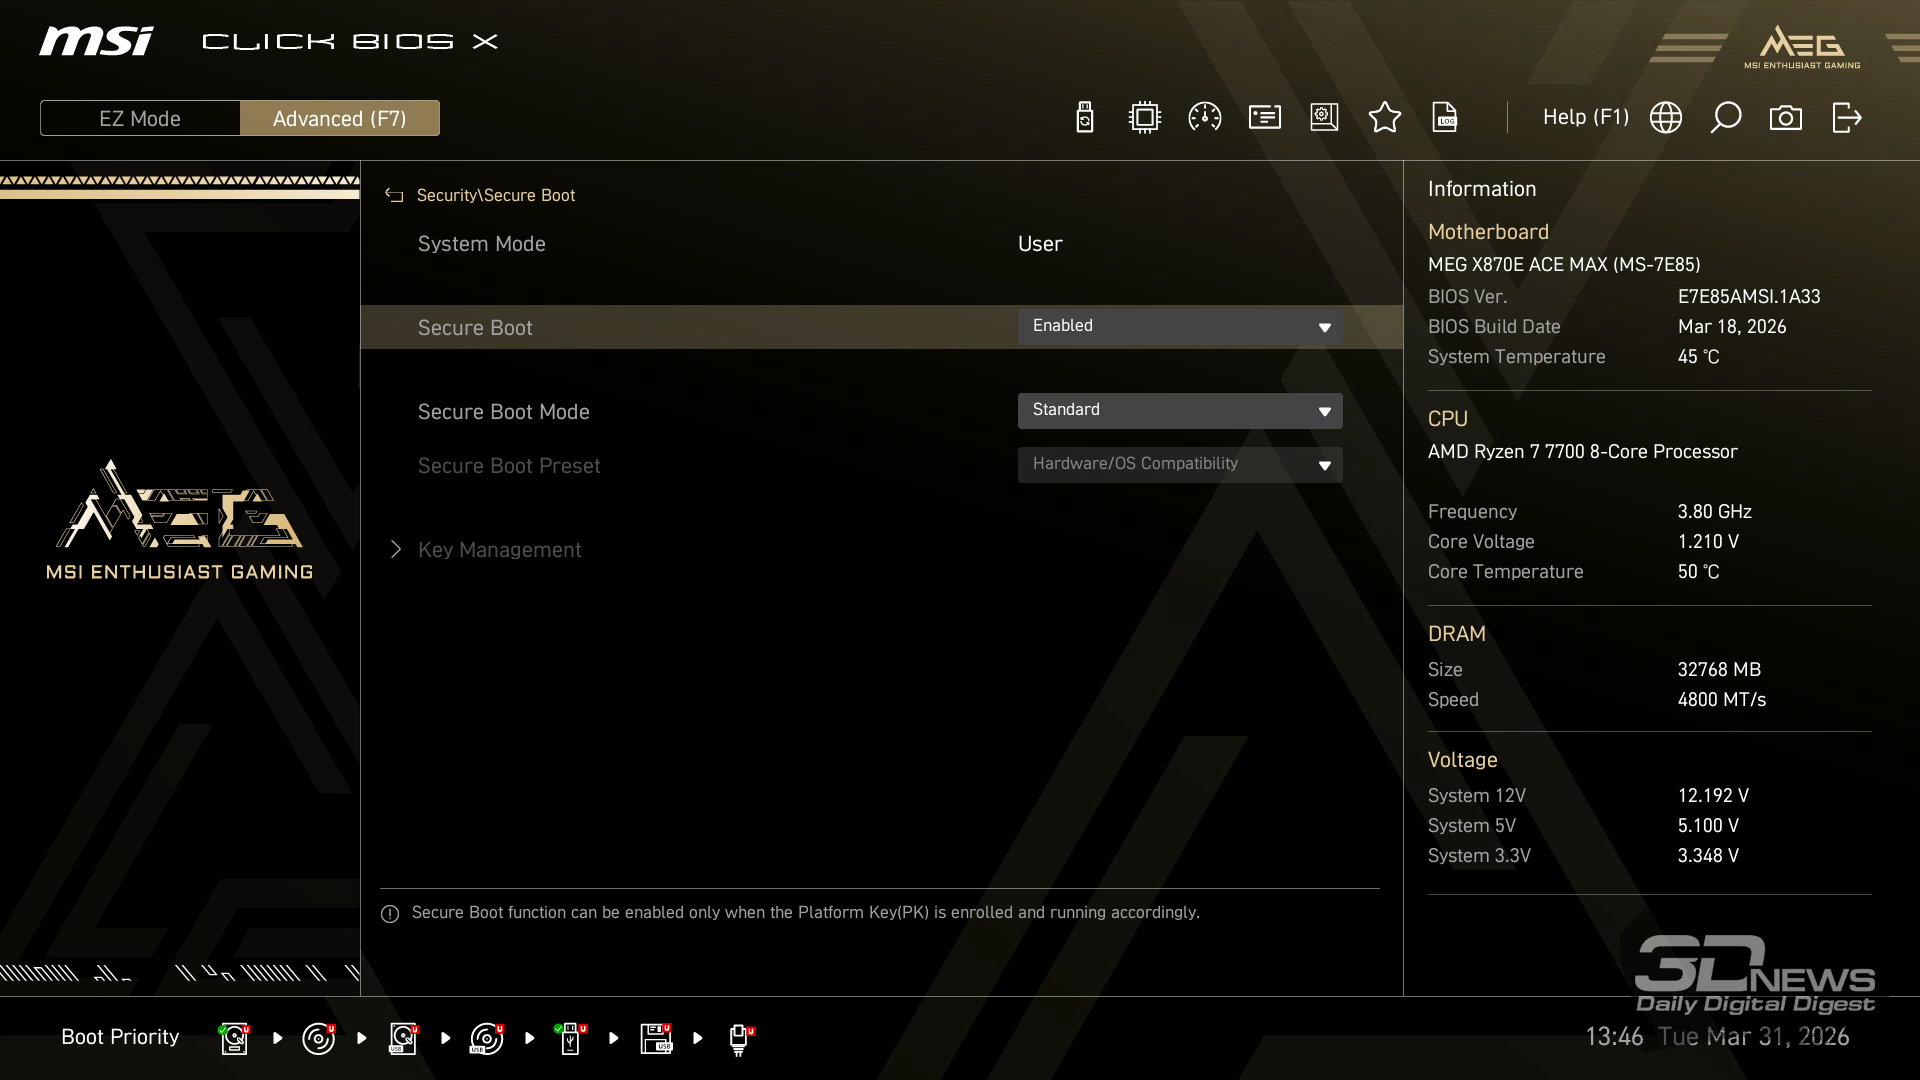Select the hard disk boot priority device
Image resolution: width=1920 pixels, height=1080 pixels.
(x=234, y=1038)
